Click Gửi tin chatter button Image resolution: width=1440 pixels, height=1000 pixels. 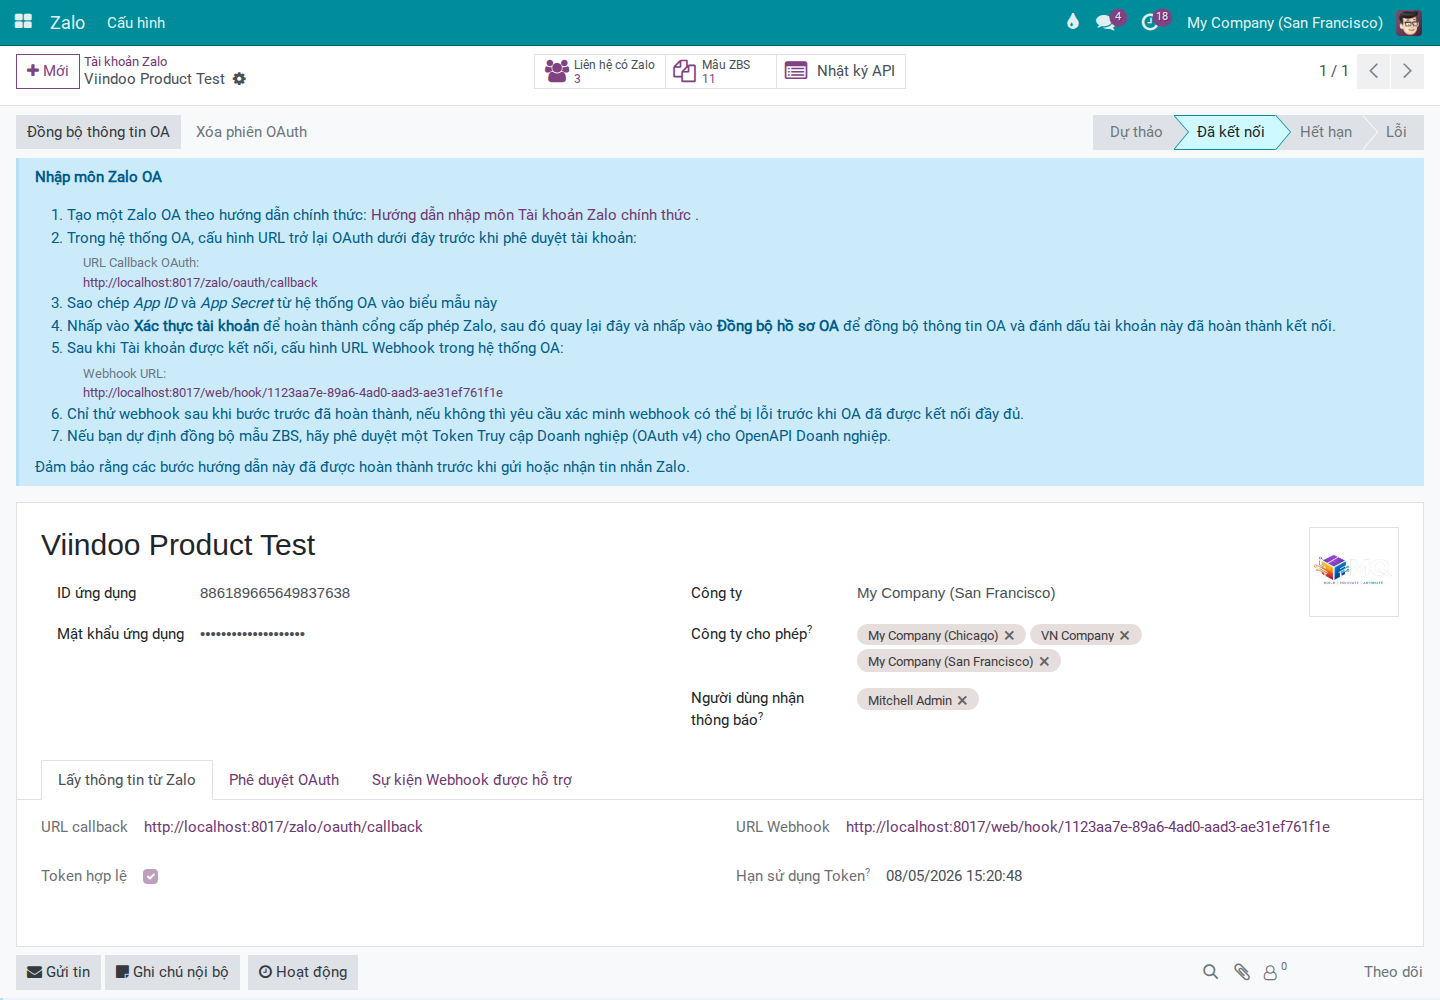point(58,972)
